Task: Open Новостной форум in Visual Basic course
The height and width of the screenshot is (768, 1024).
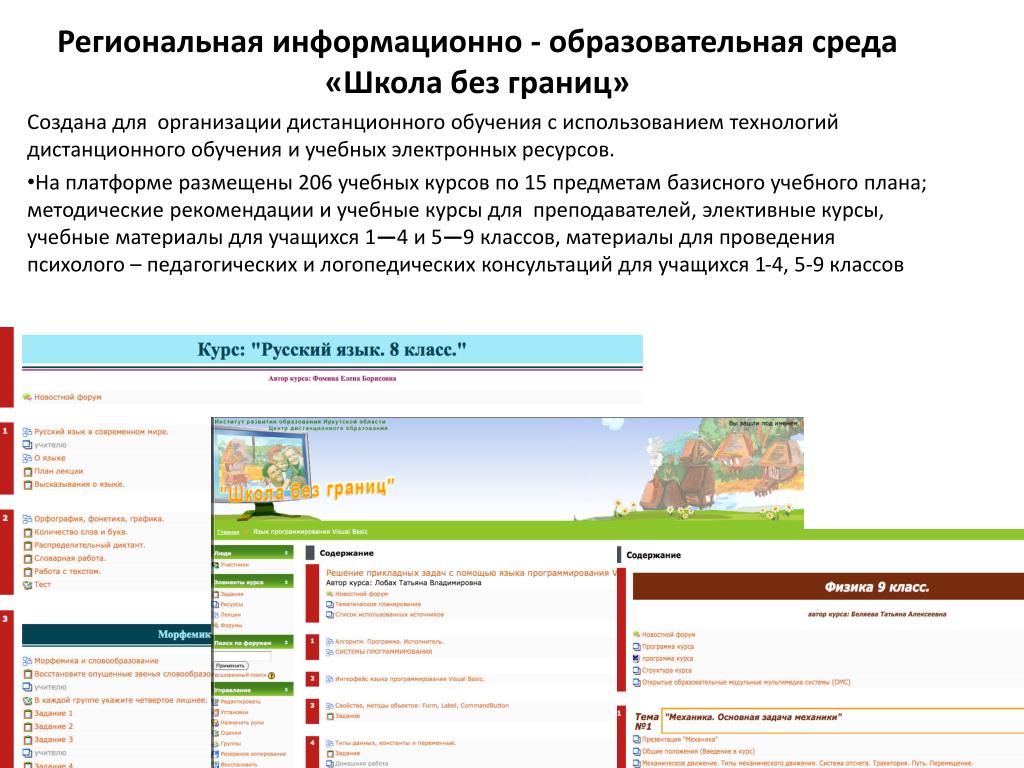Action: [361, 594]
